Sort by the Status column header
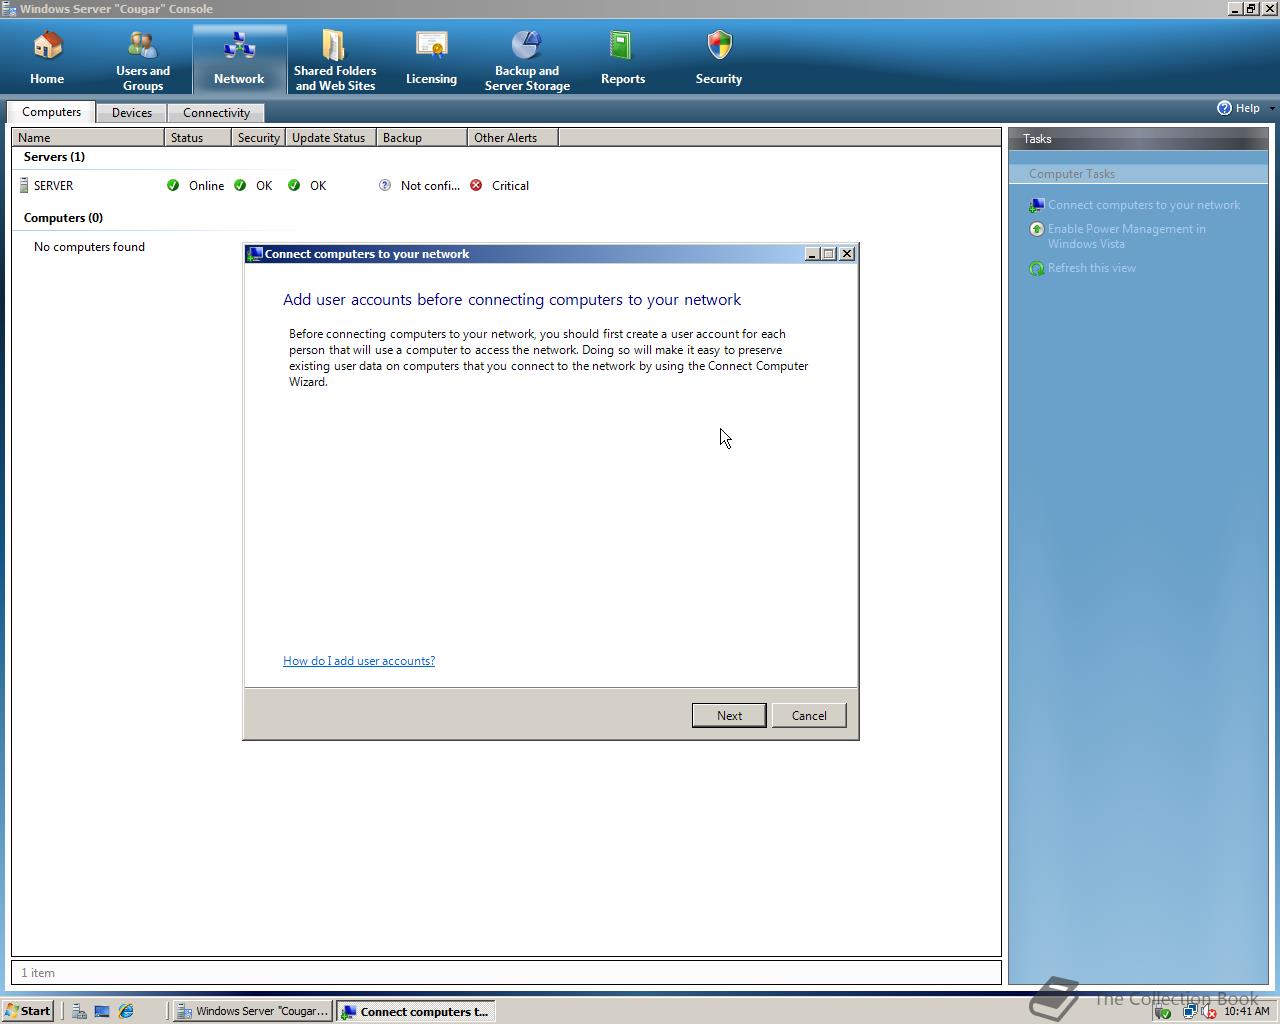 point(197,138)
